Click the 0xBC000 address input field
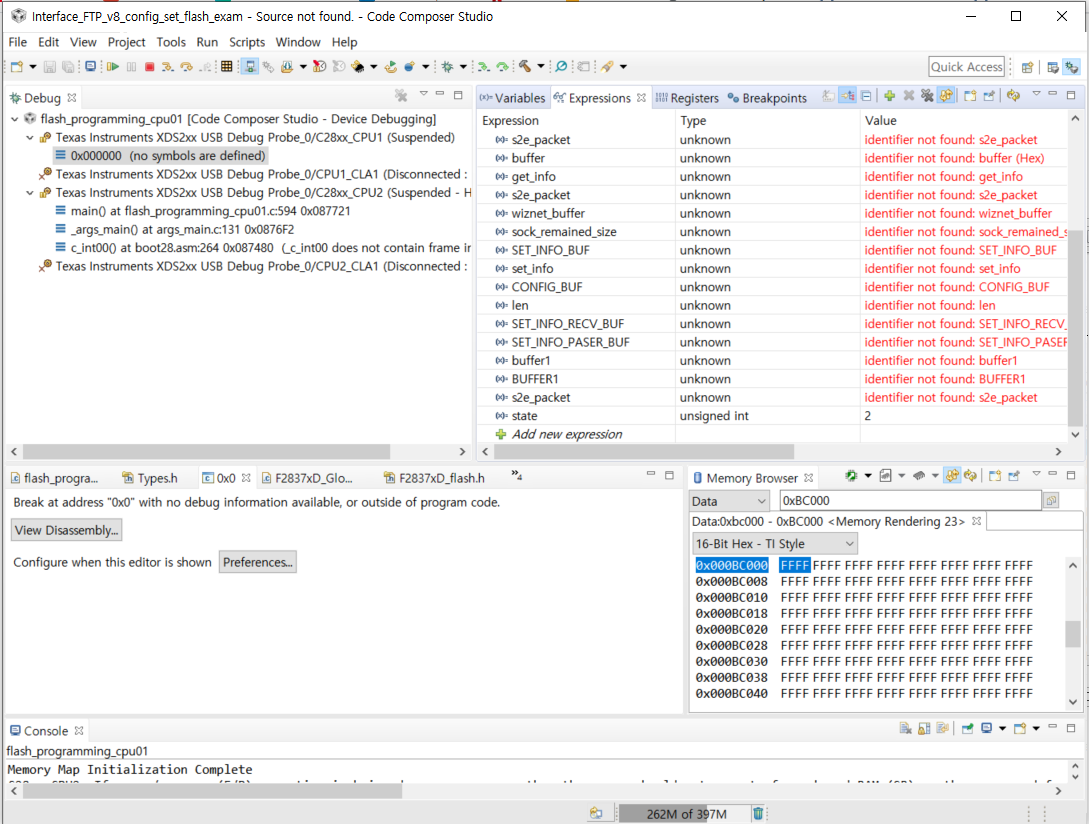The image size is (1089, 824). click(910, 500)
